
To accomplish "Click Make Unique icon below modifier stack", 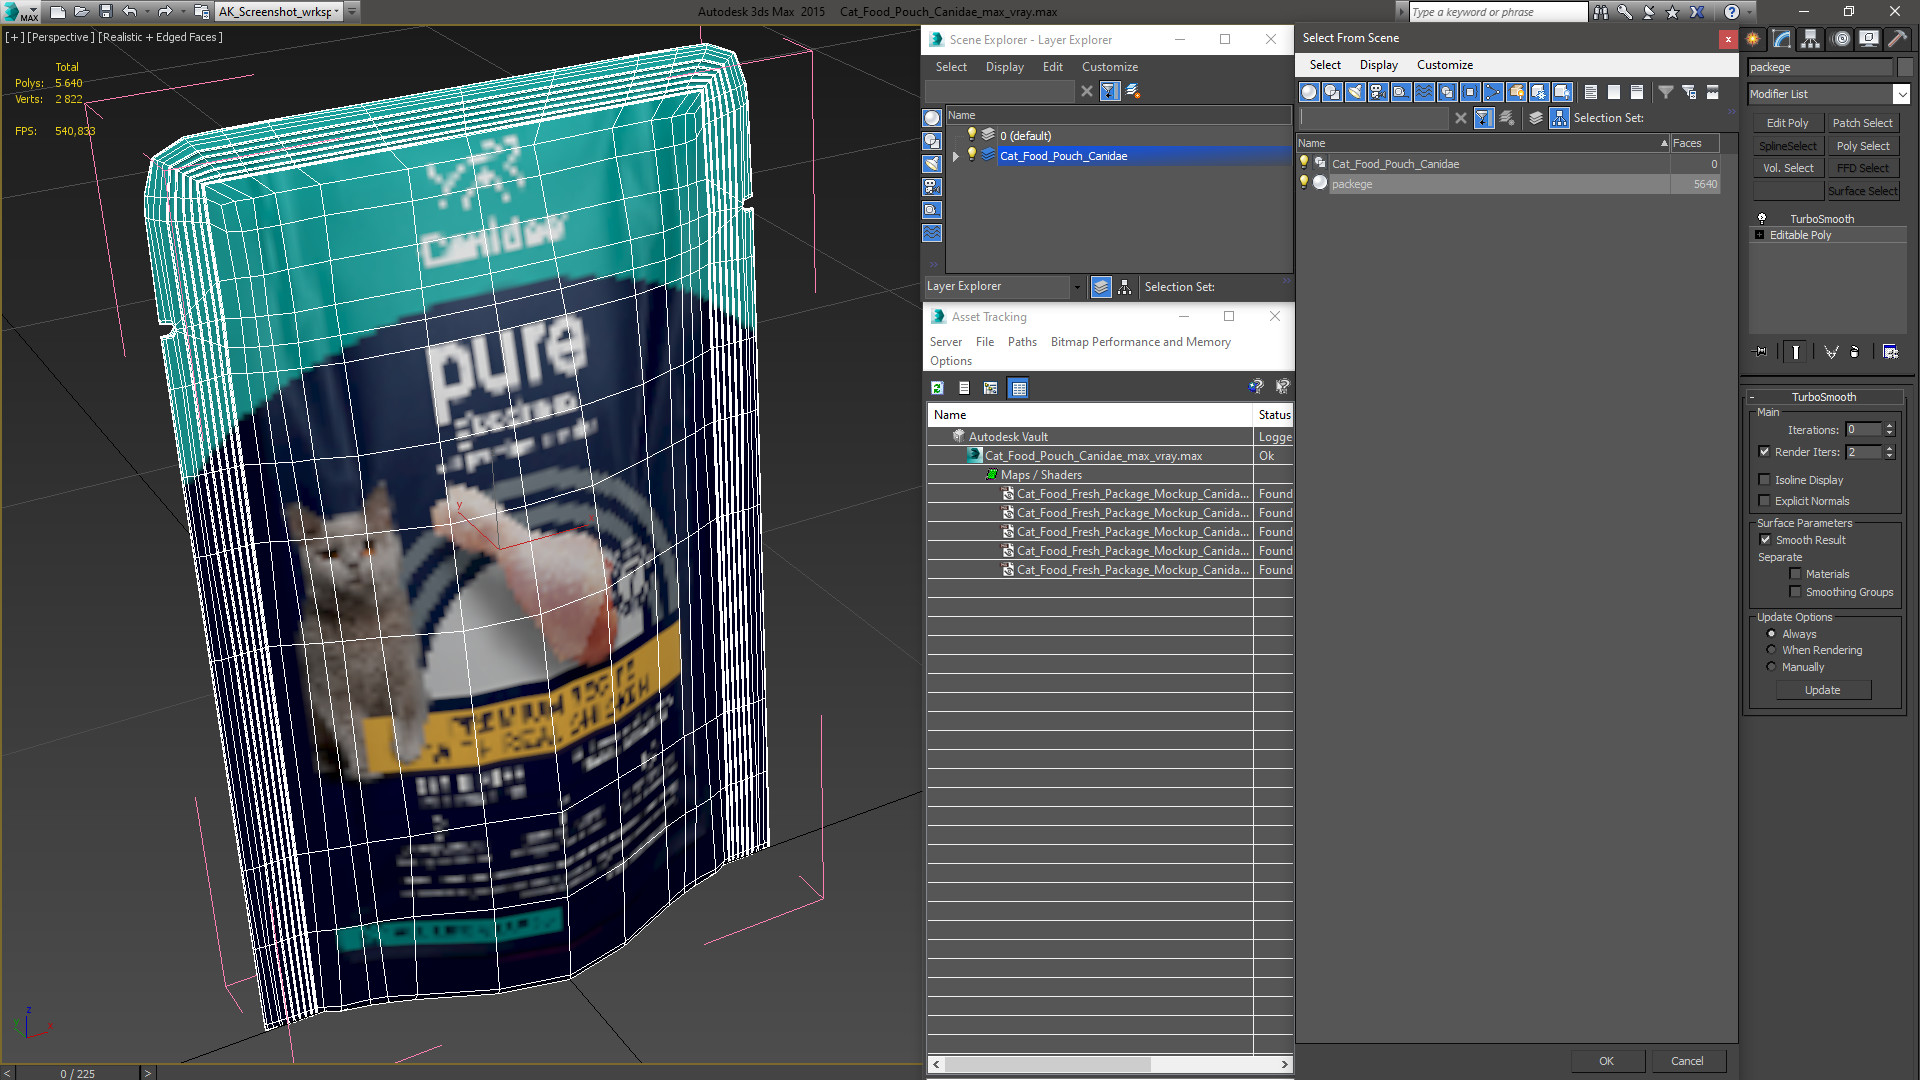I will point(1831,352).
